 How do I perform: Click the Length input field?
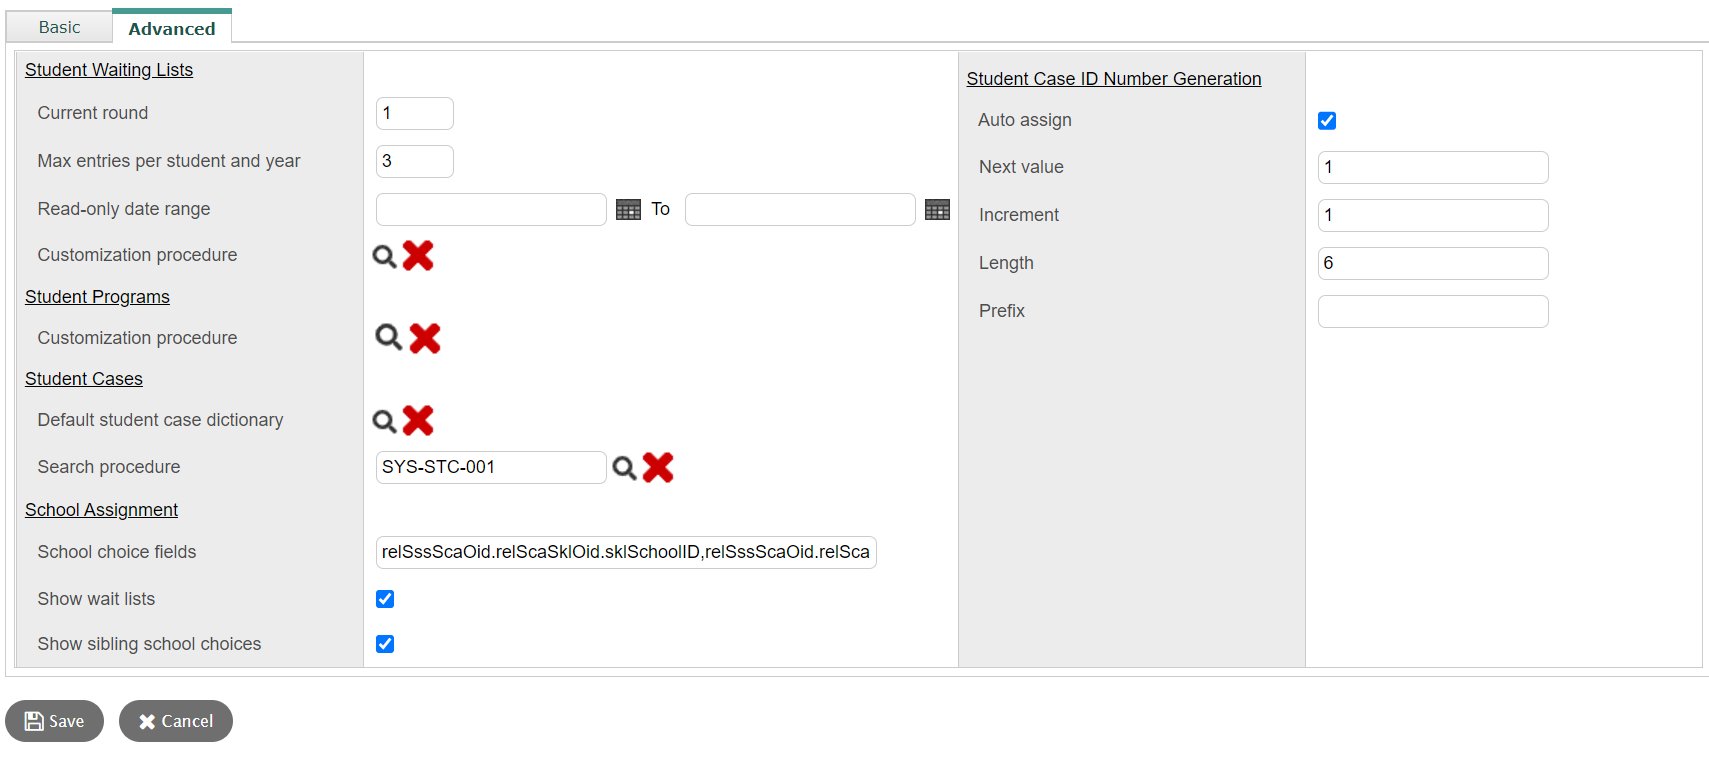[x=1433, y=263]
